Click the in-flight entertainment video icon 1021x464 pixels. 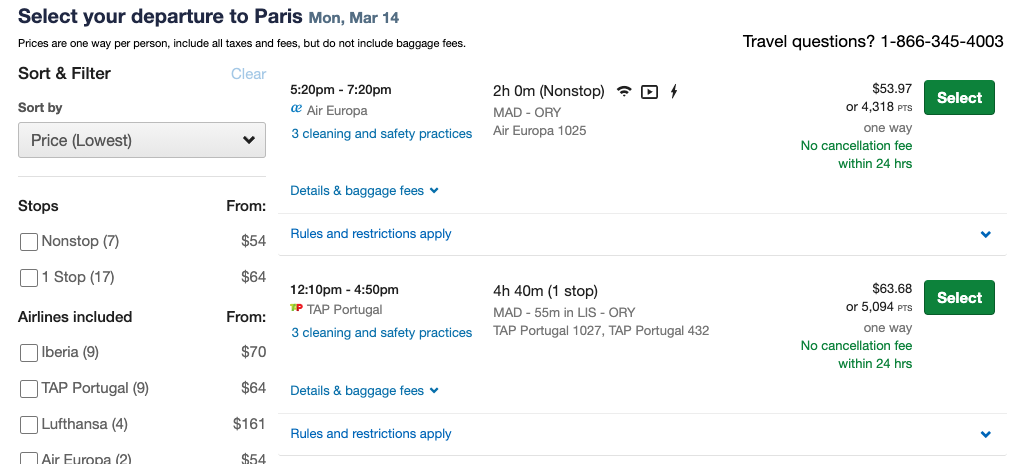click(649, 92)
